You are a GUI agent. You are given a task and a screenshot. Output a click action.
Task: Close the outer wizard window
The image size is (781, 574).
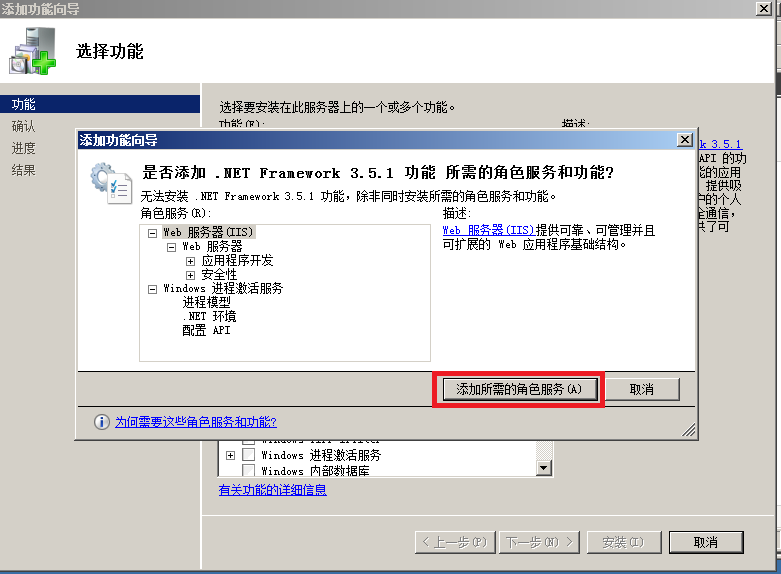coord(764,8)
